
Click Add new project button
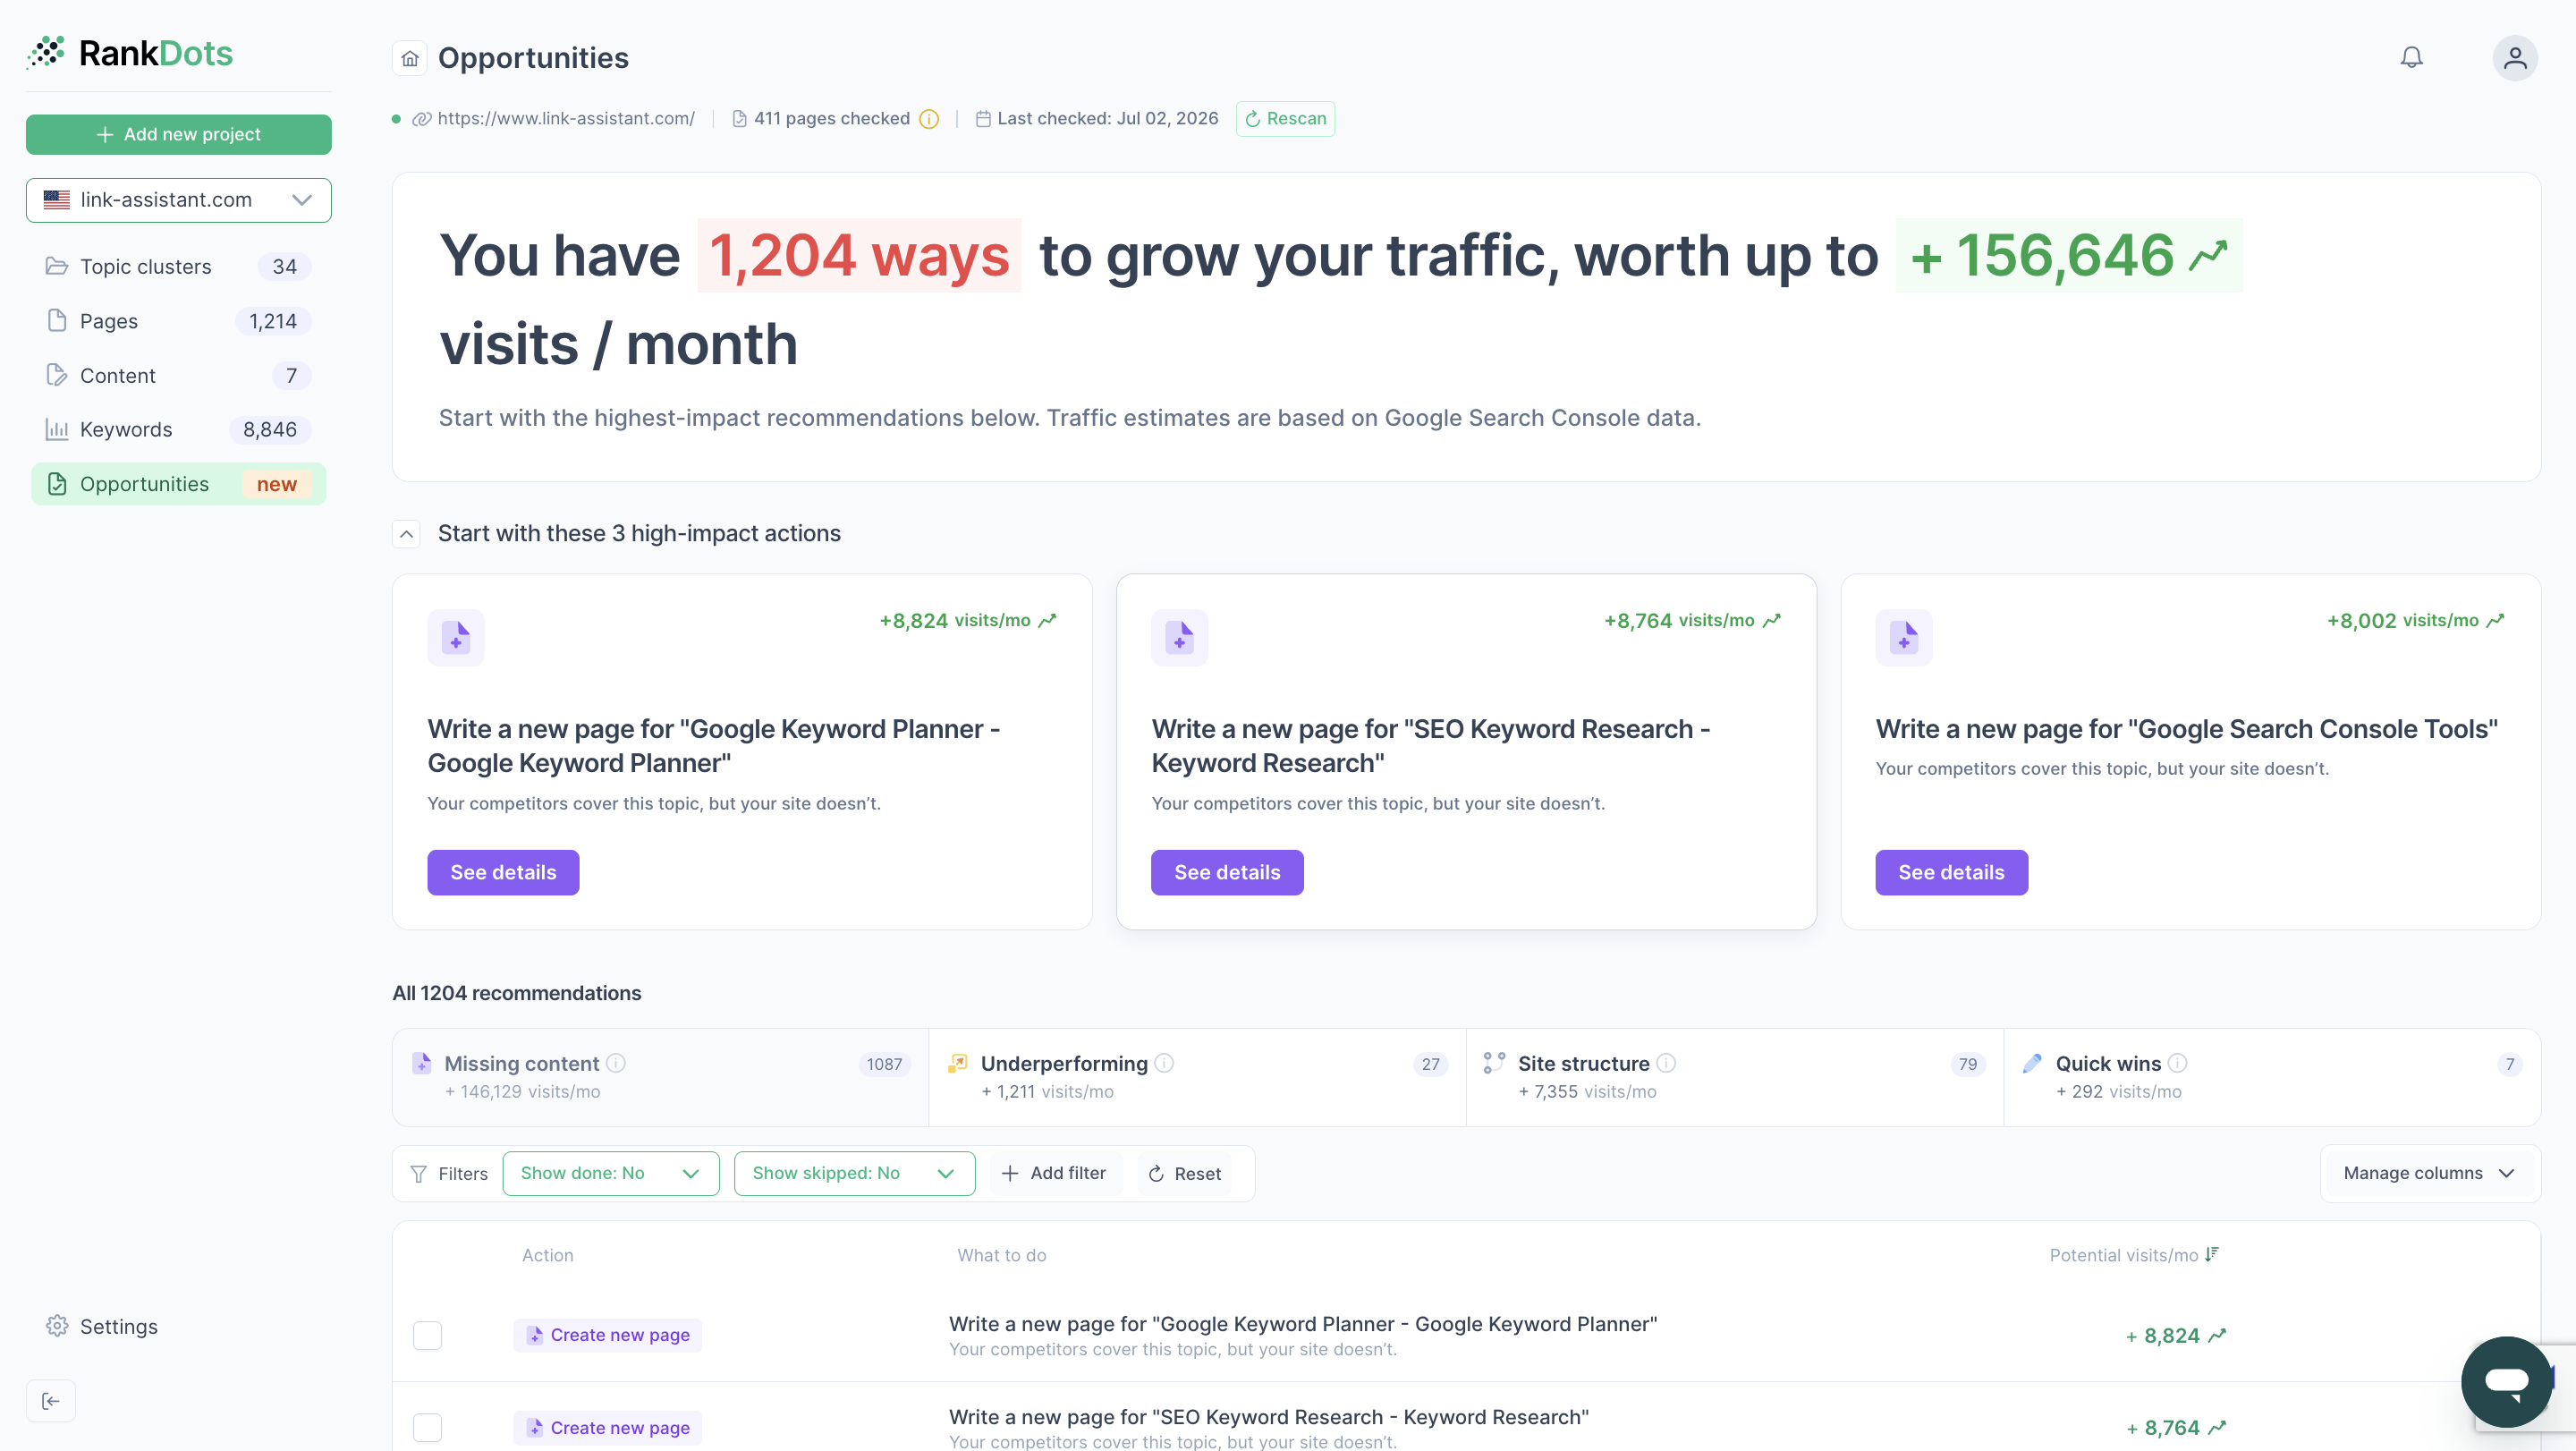[179, 135]
